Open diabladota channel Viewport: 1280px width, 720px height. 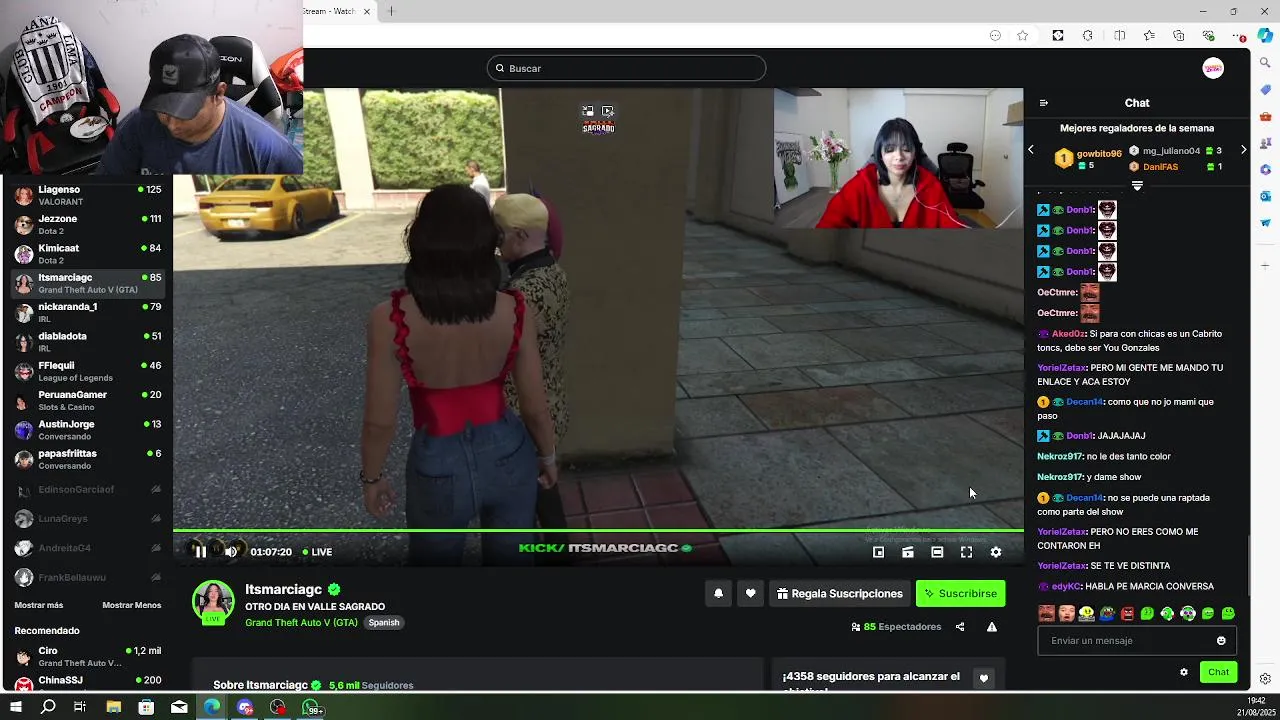tap(88, 341)
